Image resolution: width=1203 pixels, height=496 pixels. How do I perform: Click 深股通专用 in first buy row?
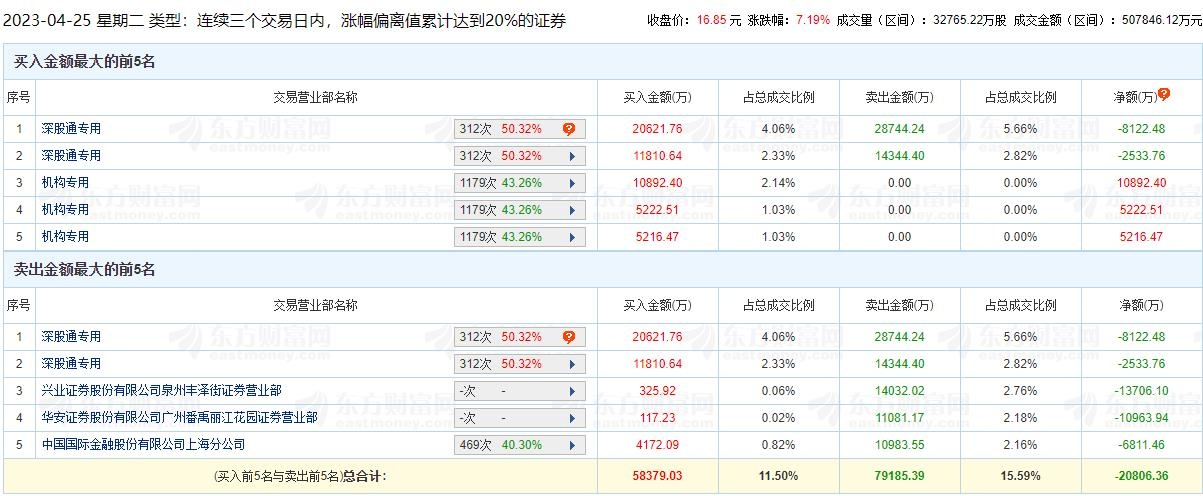pos(71,129)
